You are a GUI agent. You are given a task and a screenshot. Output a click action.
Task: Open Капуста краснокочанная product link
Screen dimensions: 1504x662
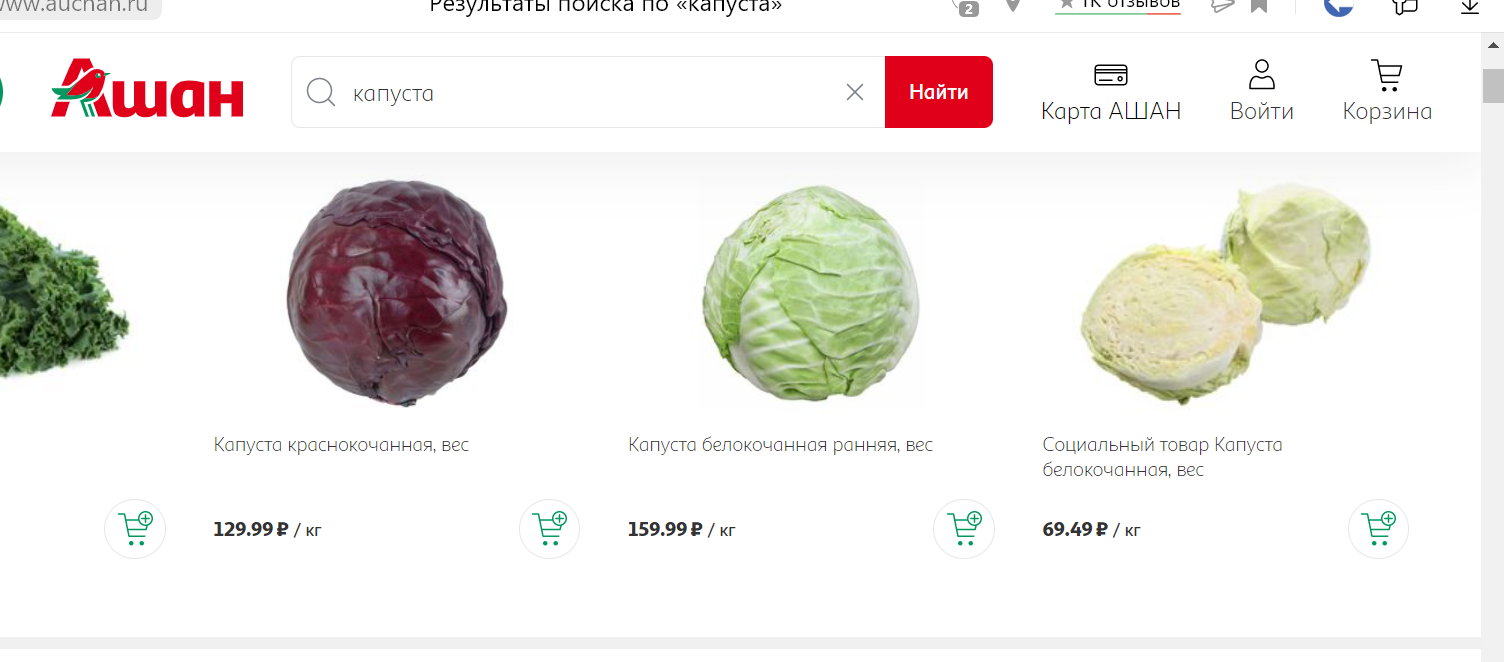click(x=341, y=445)
